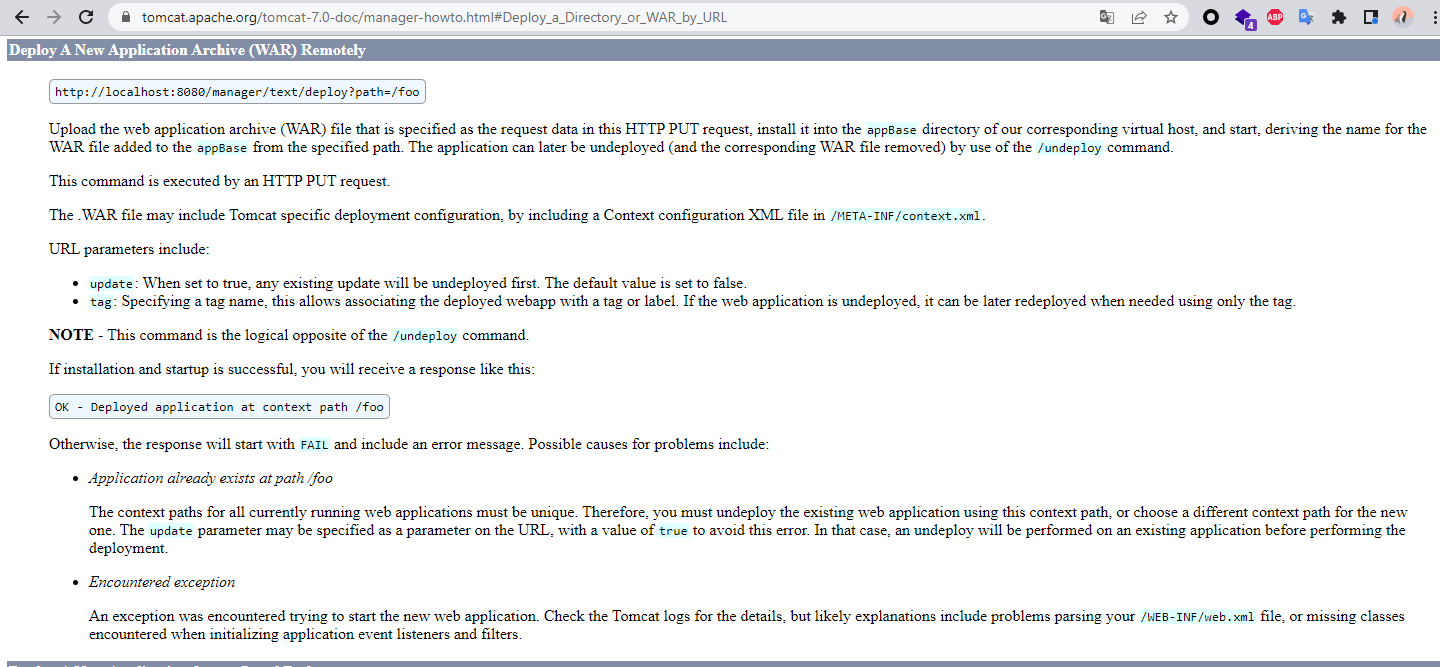Click the 'Encountered exception' bullet text
Image resolution: width=1440 pixels, height=667 pixels.
pyautogui.click(x=162, y=582)
